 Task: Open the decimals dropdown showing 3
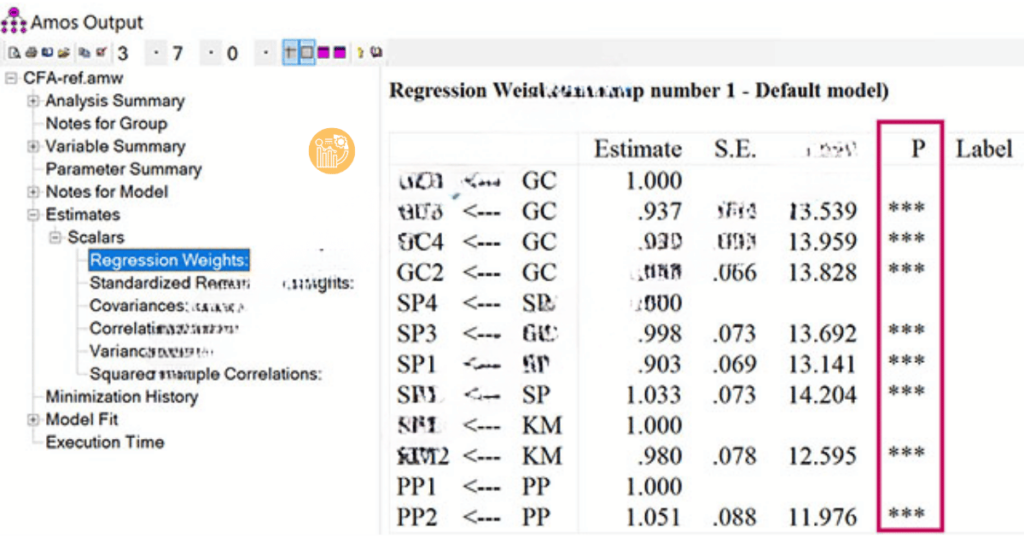[x=155, y=53]
